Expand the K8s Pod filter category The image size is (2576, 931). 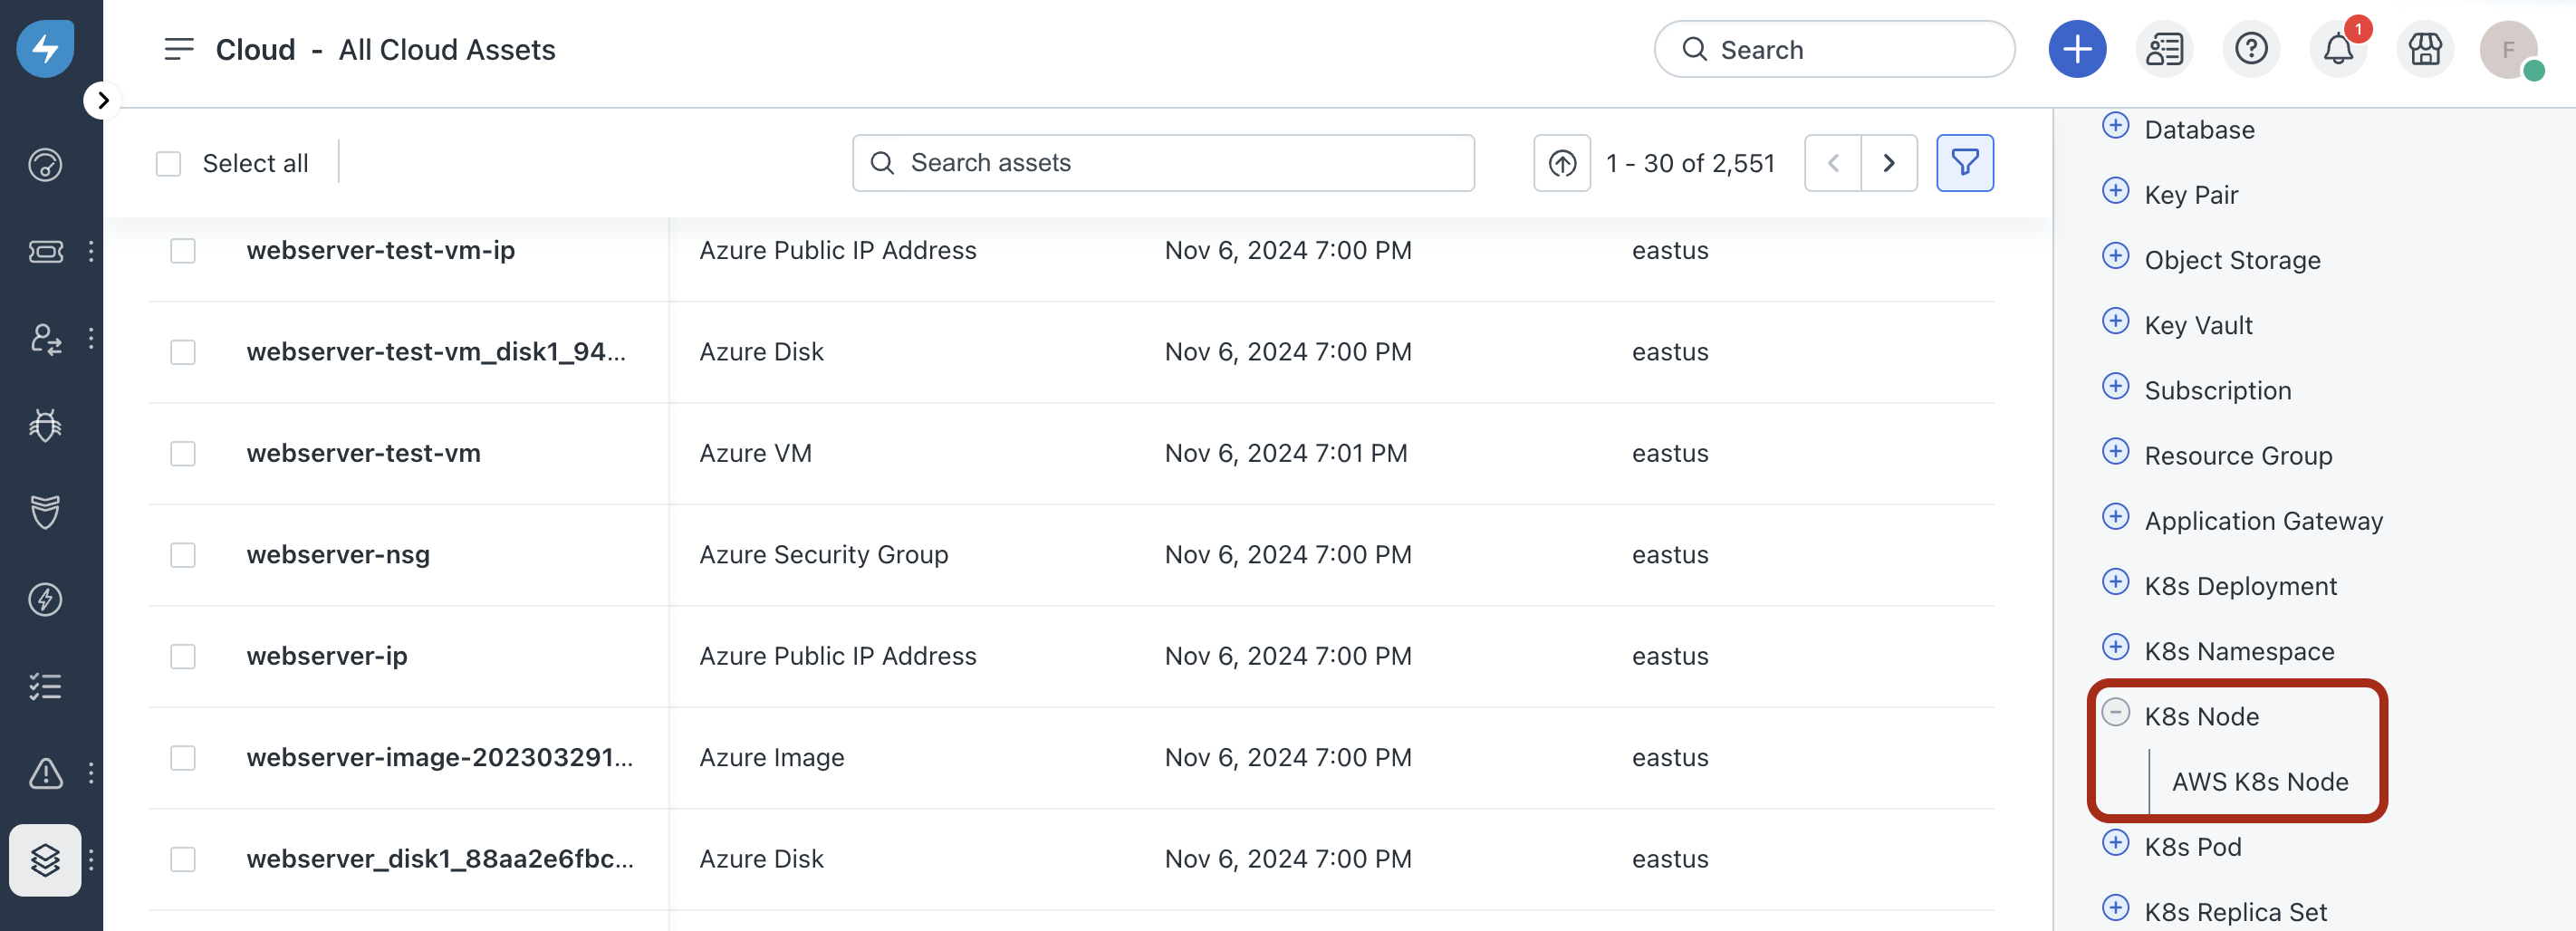[2117, 843]
